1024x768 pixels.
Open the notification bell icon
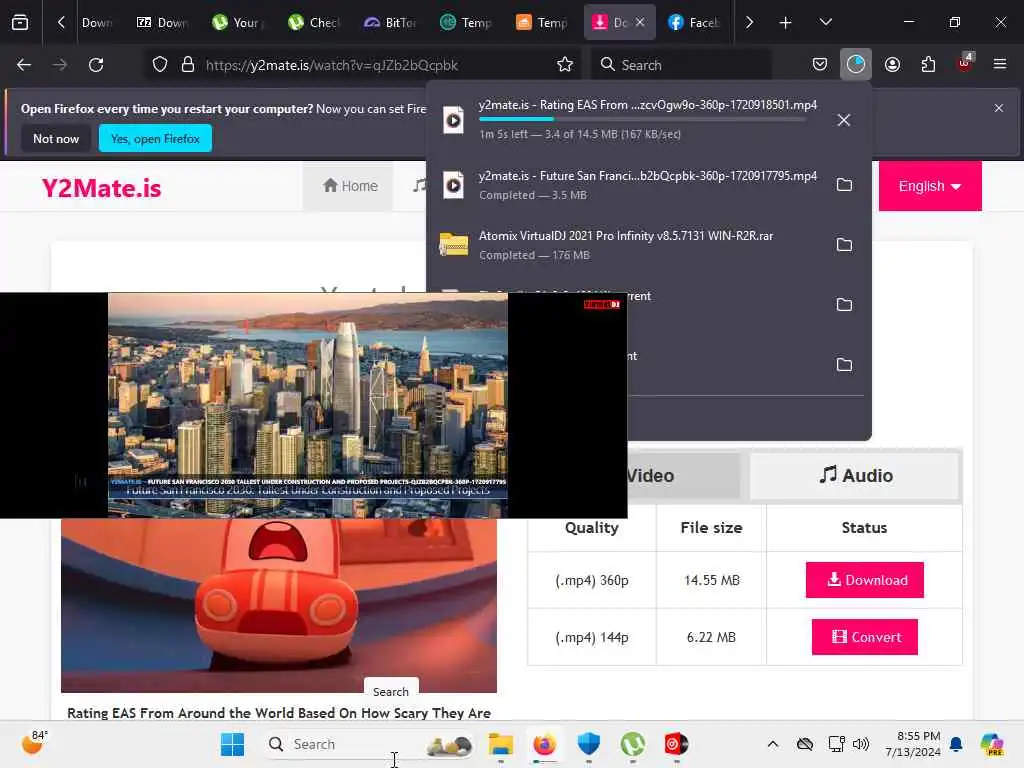pyautogui.click(x=956, y=744)
